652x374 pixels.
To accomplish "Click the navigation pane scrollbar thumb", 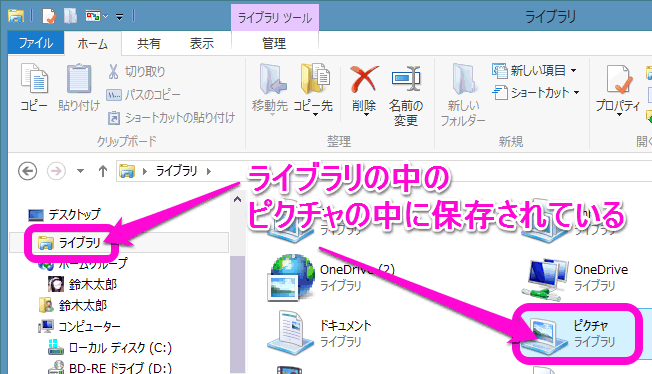I will [237, 314].
